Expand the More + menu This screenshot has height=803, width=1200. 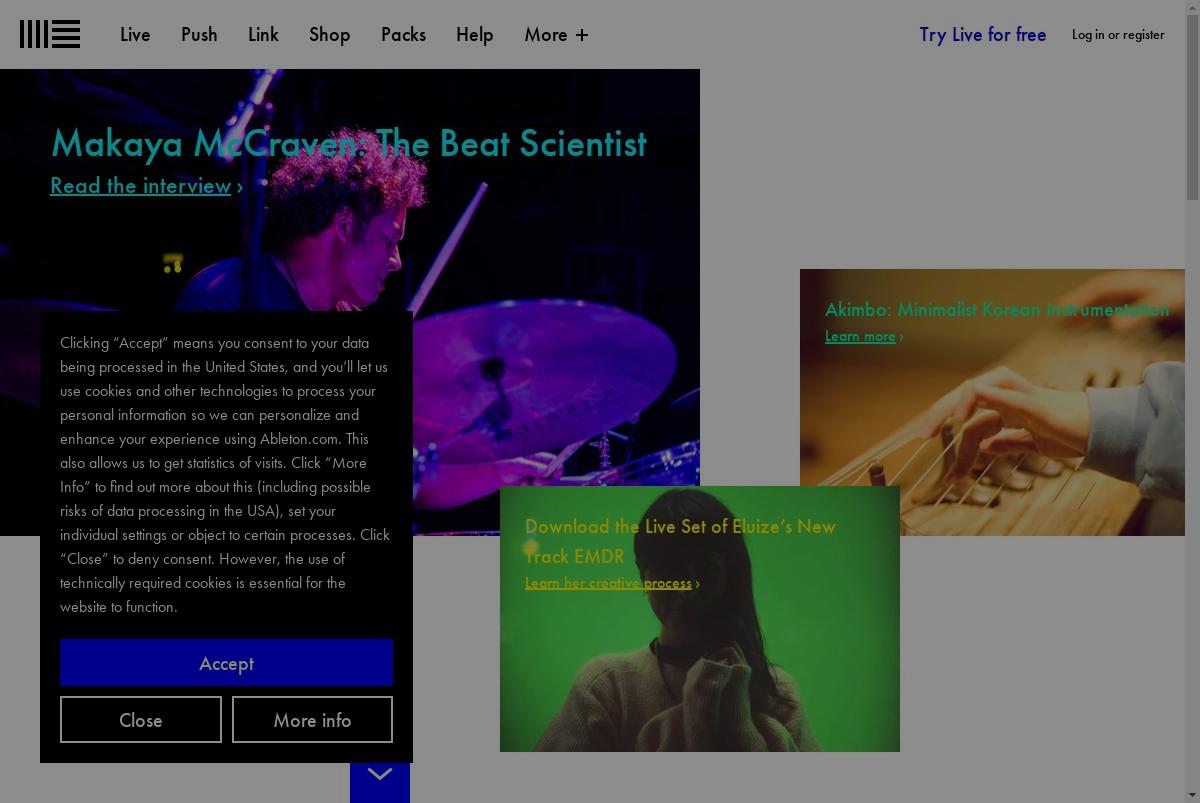coord(556,34)
